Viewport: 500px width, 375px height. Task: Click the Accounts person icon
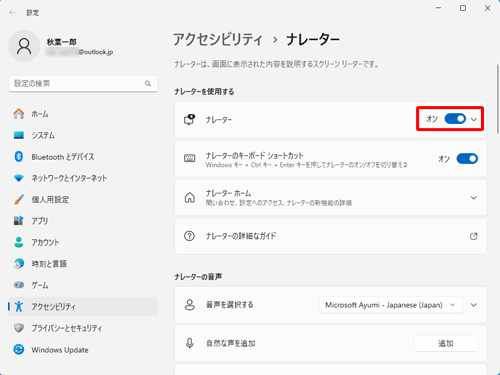pyautogui.click(x=19, y=242)
